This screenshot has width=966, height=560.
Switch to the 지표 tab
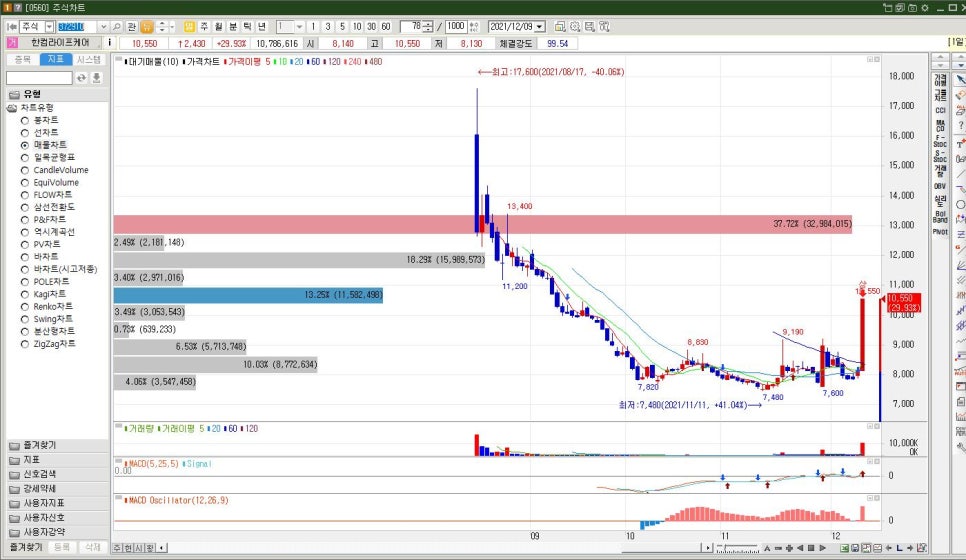[55, 59]
